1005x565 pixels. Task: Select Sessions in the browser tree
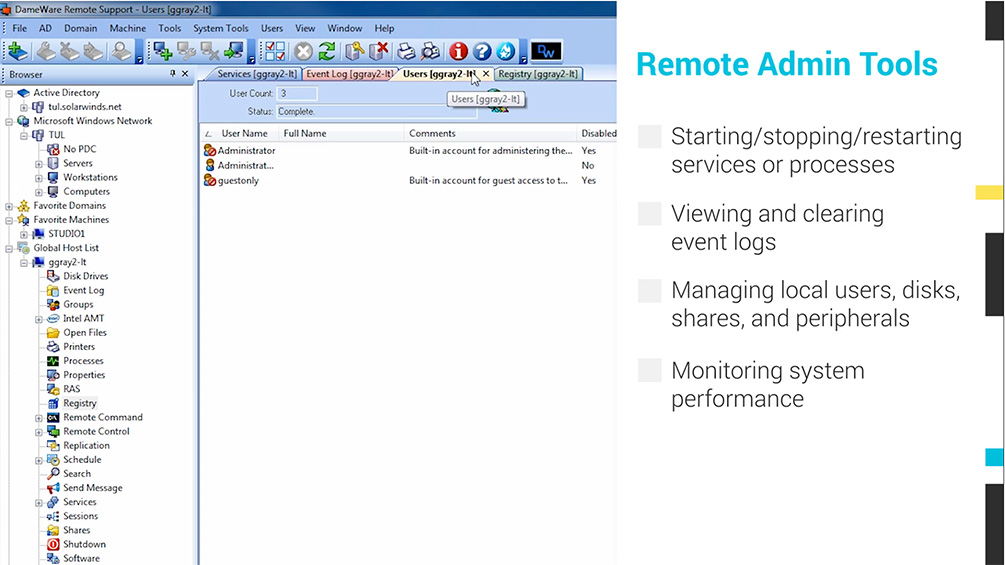click(80, 516)
